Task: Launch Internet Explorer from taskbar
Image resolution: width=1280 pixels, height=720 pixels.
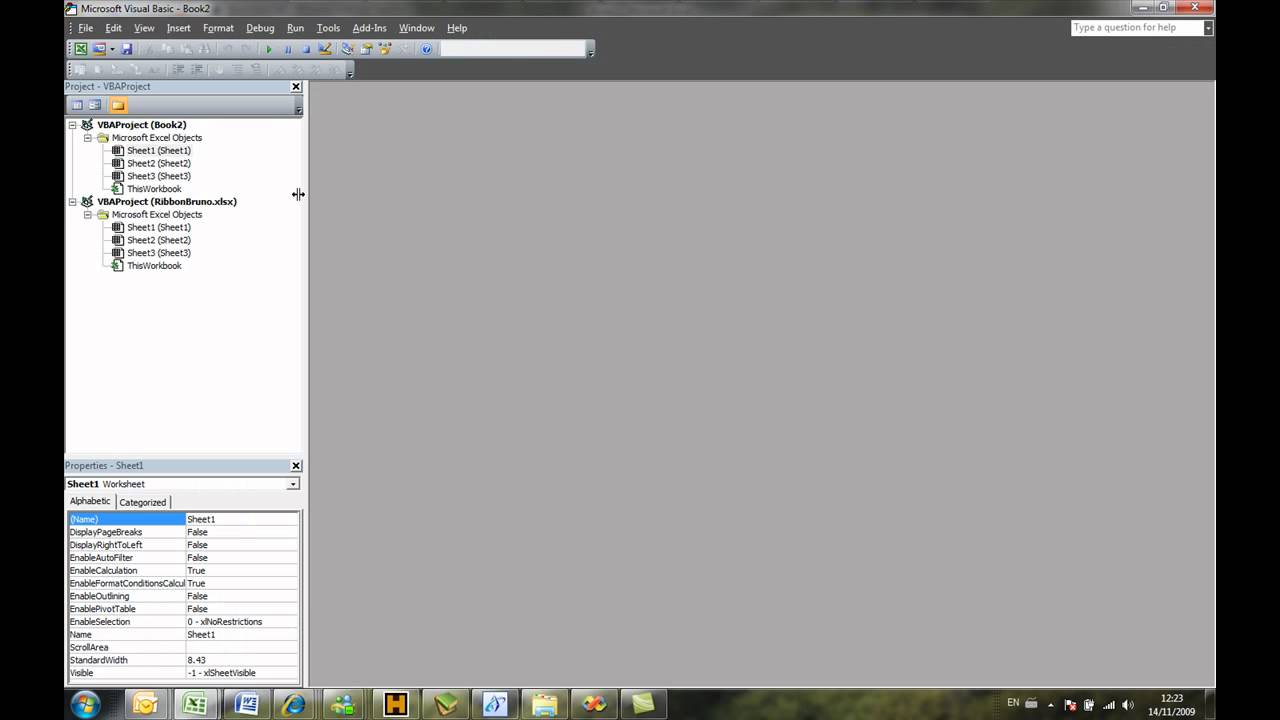Action: pos(295,704)
